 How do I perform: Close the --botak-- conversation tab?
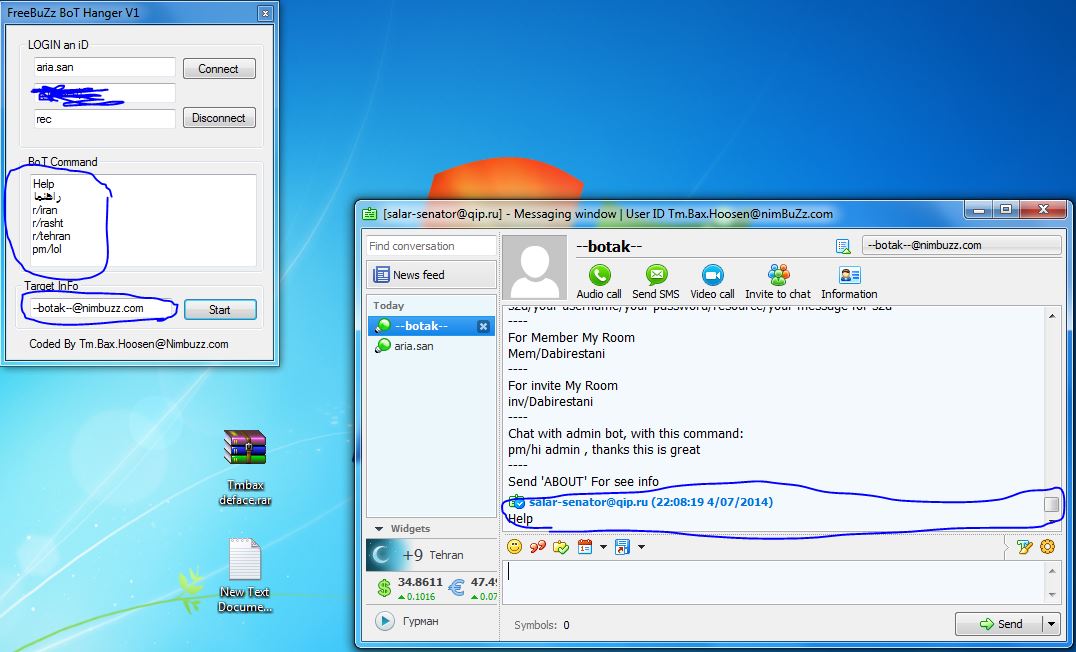(x=483, y=327)
